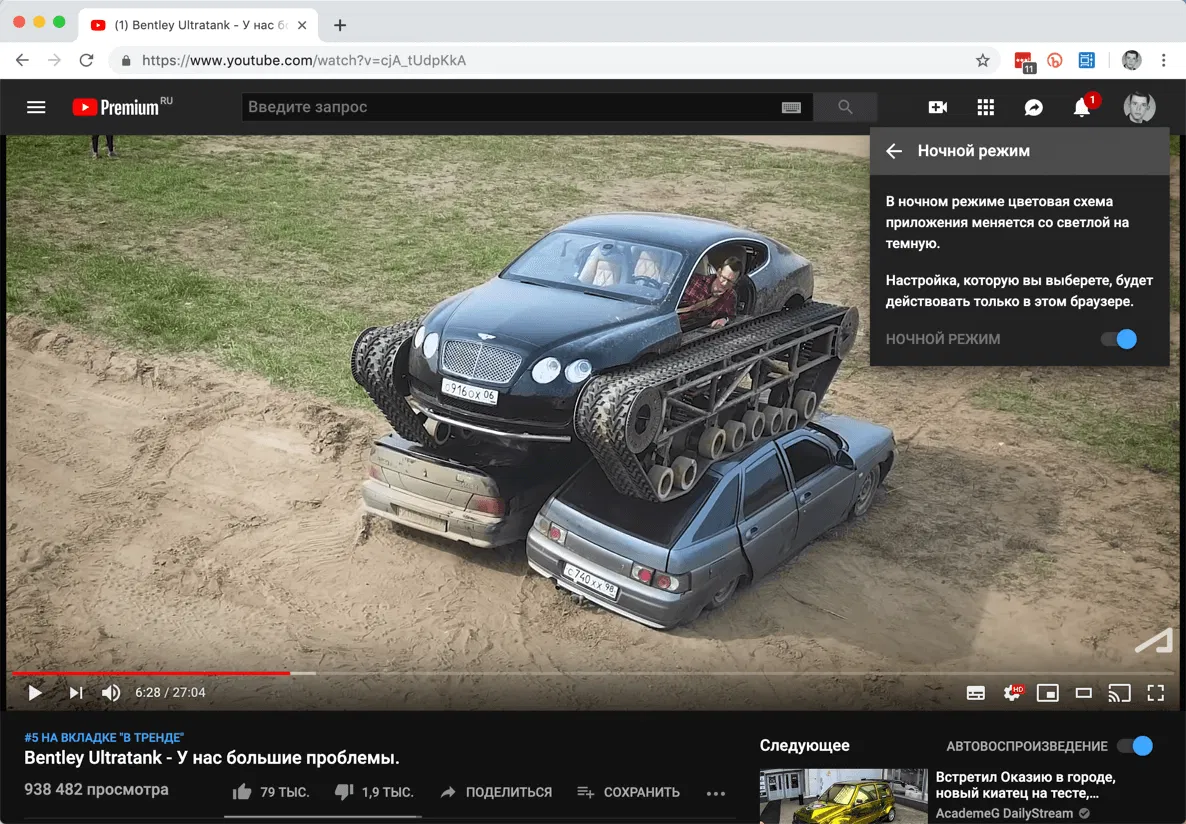Open Chrome's three-dot menu
1186x824 pixels.
[x=1163, y=60]
